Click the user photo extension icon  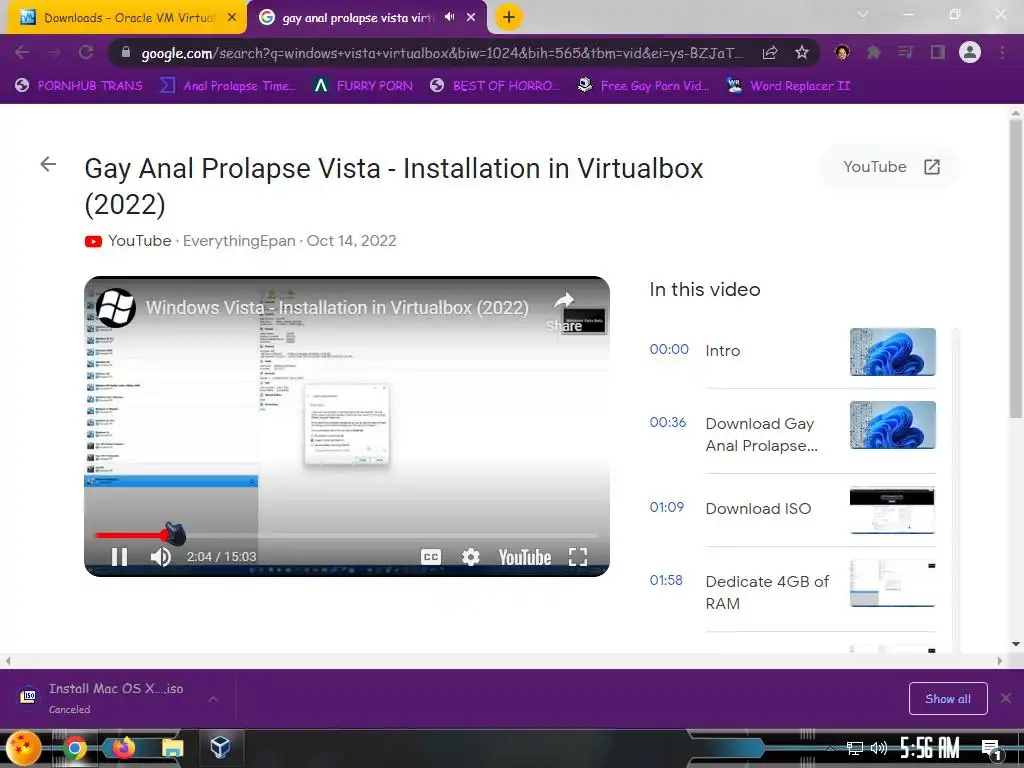point(842,52)
